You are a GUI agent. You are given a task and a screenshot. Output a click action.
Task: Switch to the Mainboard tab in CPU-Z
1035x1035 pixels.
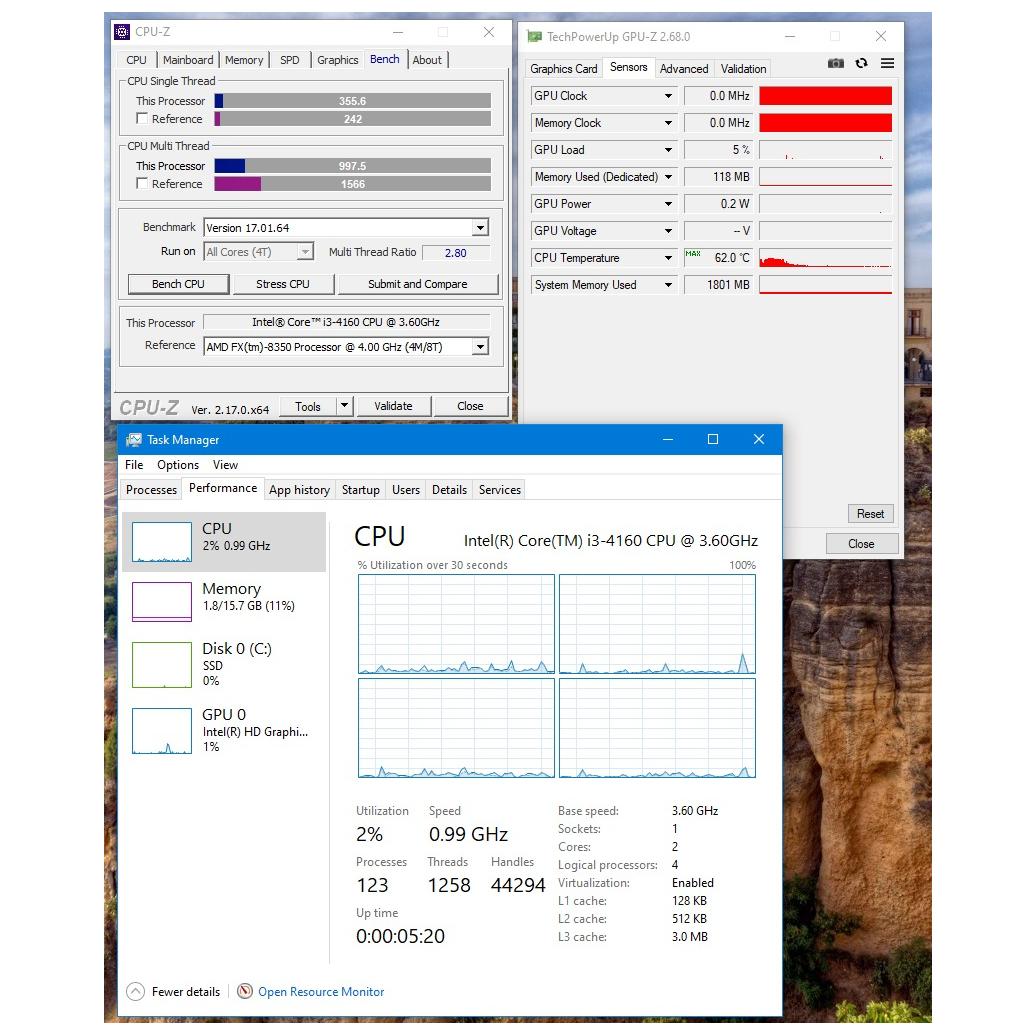(x=188, y=60)
